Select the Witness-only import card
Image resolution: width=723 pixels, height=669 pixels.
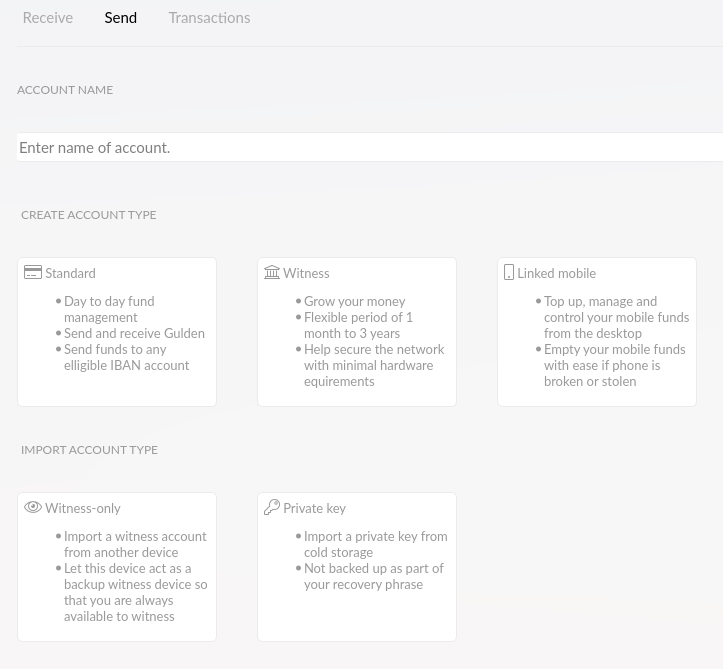pos(117,630)
